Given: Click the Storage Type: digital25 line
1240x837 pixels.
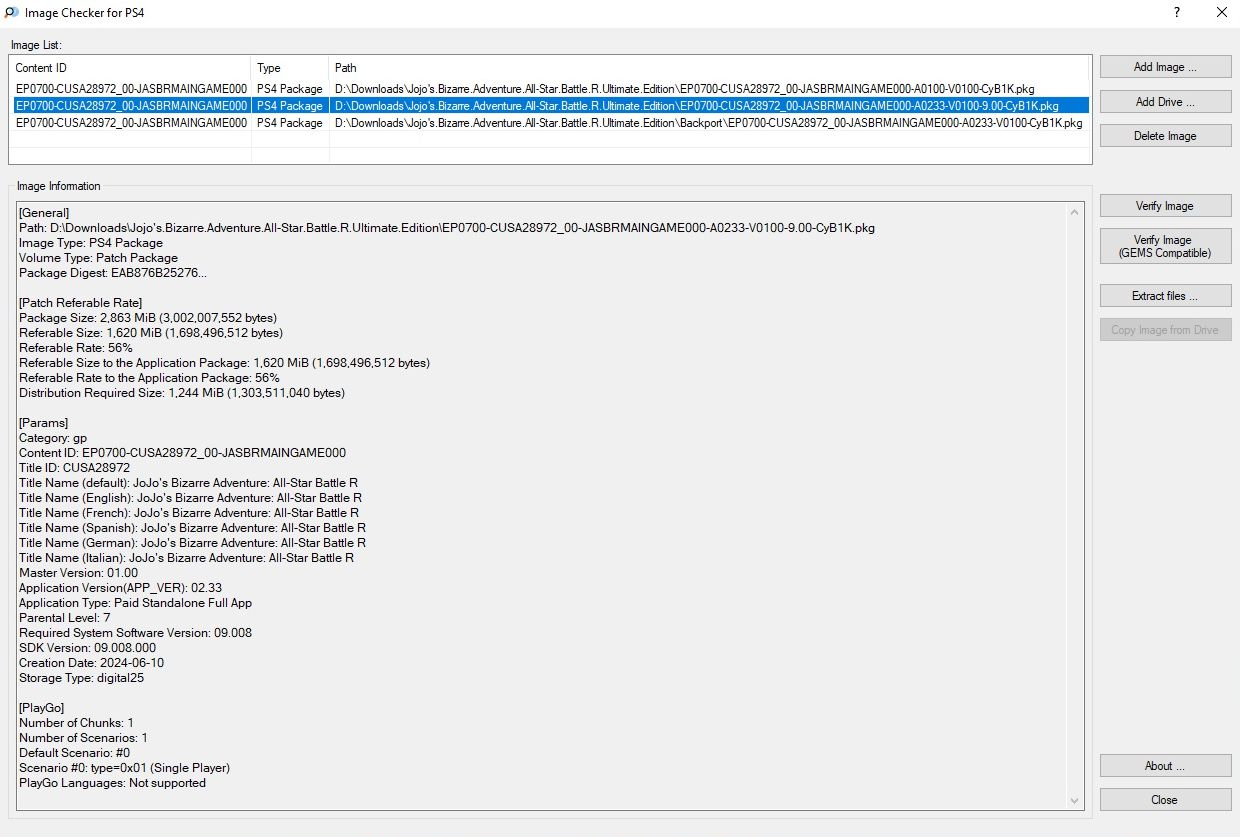Looking at the screenshot, I should (83, 678).
